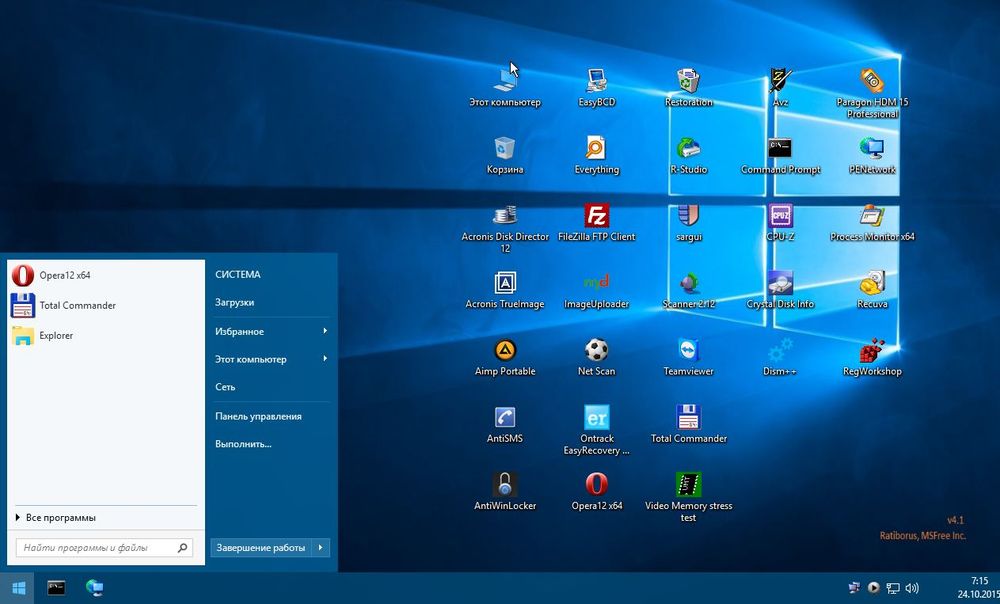Click the Windows Start button

point(18,588)
